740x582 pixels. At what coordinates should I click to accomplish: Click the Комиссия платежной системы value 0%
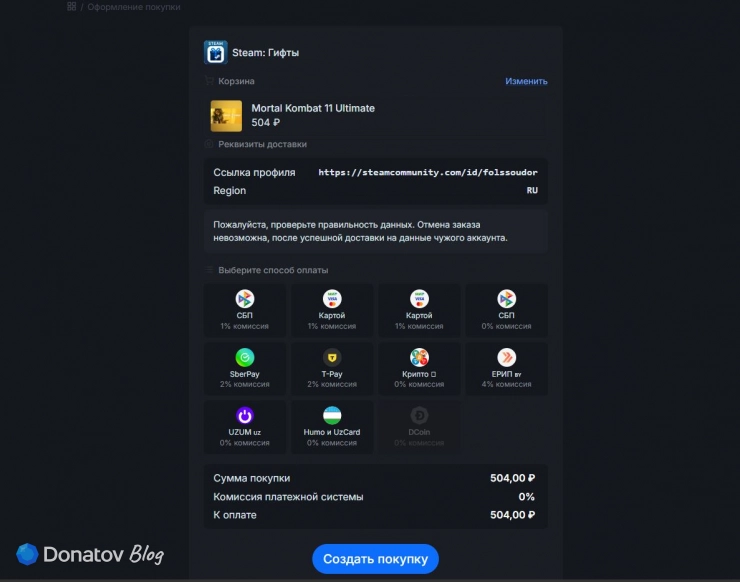(527, 497)
